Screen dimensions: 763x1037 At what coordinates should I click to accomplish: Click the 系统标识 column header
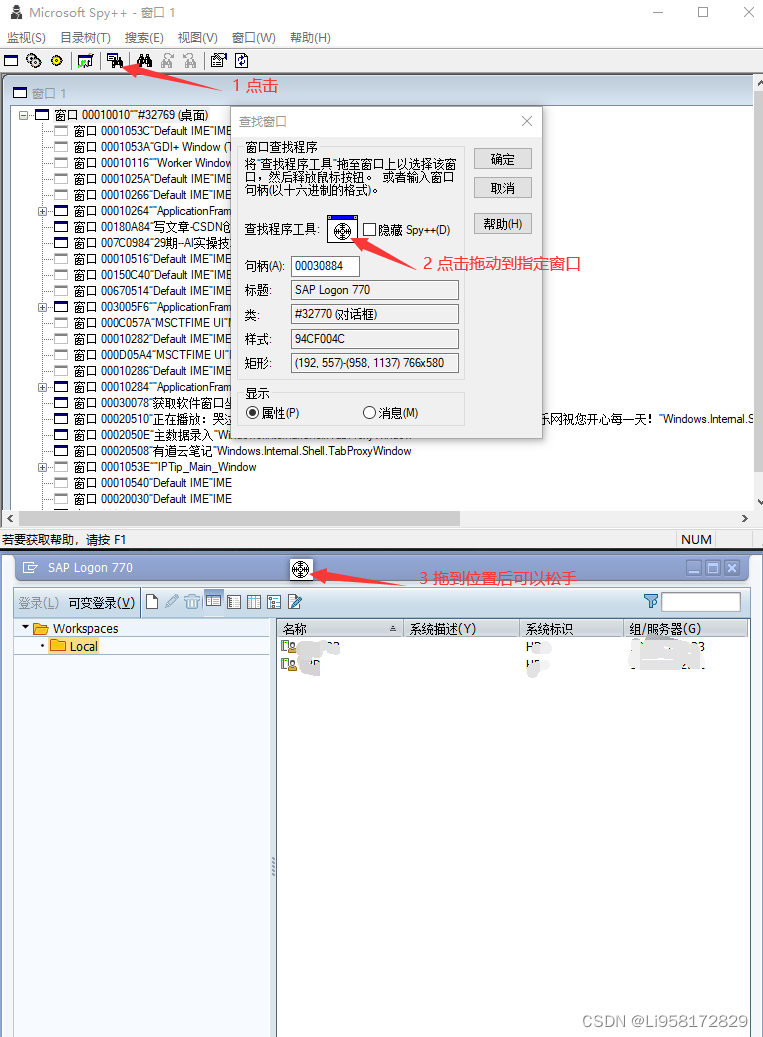point(571,628)
